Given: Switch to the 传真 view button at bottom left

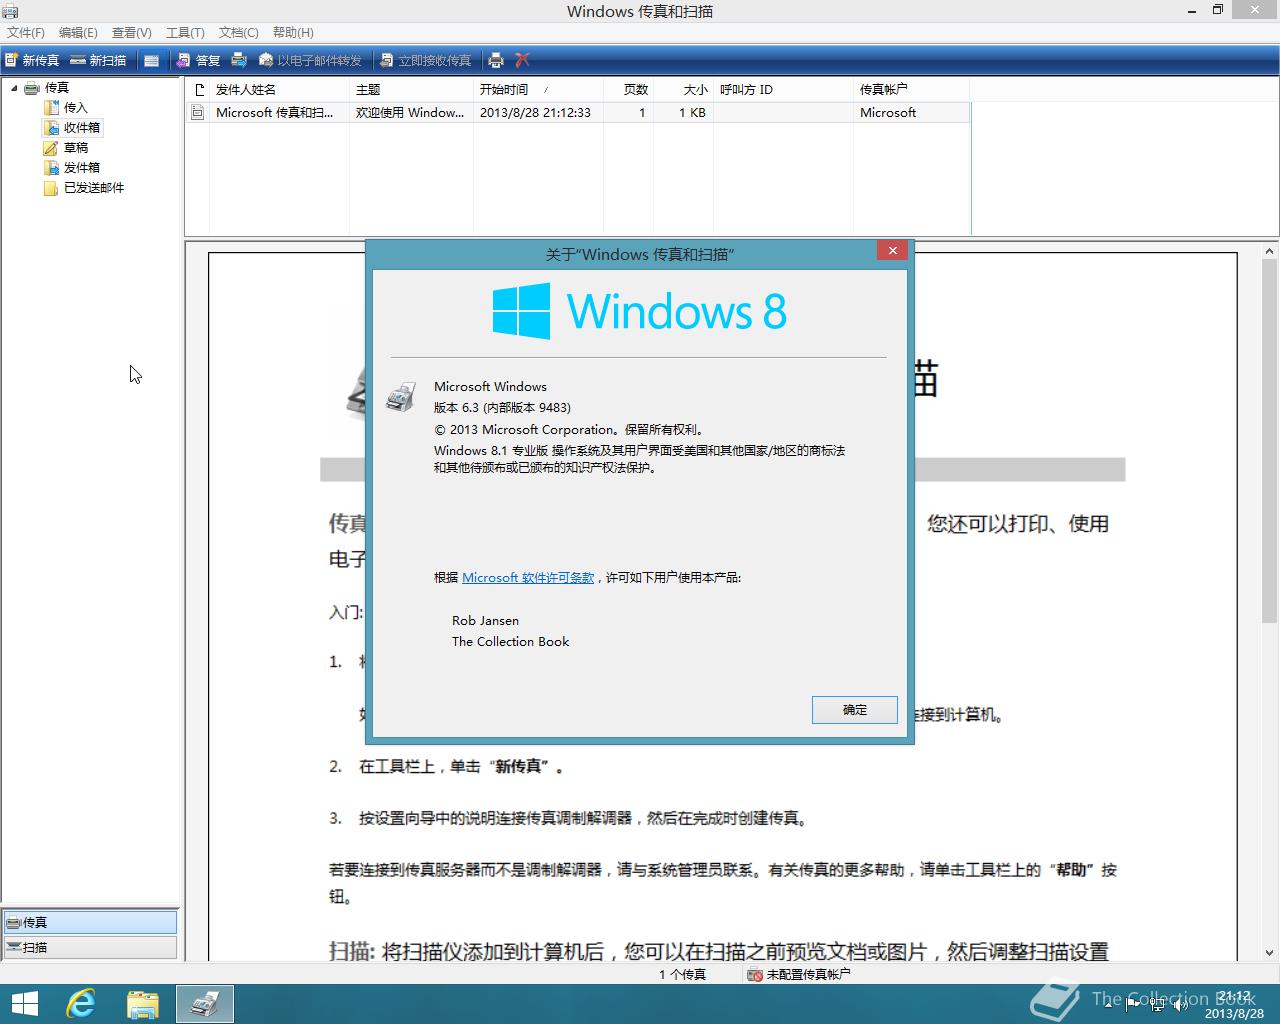Looking at the screenshot, I should click(x=90, y=922).
